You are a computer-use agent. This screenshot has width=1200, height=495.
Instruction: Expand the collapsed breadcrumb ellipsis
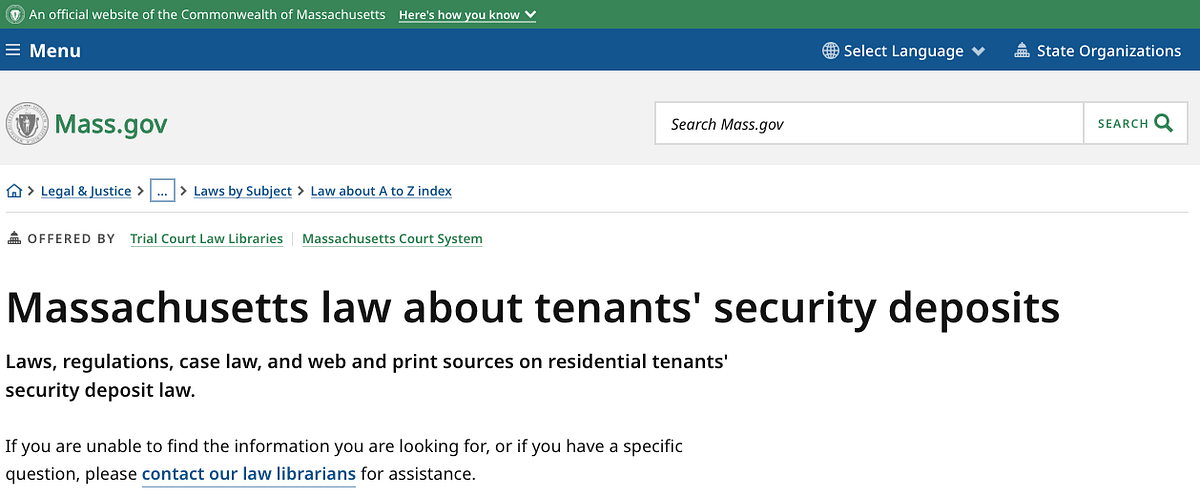[163, 191]
